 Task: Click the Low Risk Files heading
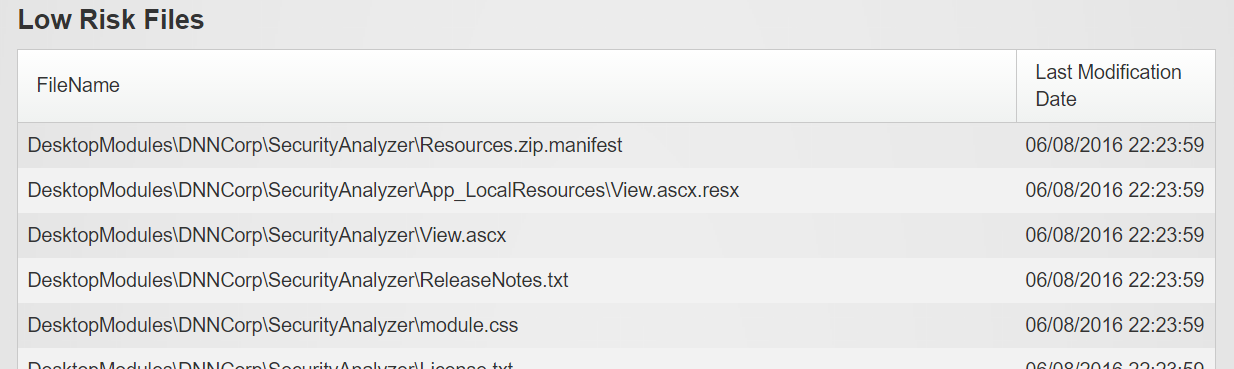click(x=111, y=19)
